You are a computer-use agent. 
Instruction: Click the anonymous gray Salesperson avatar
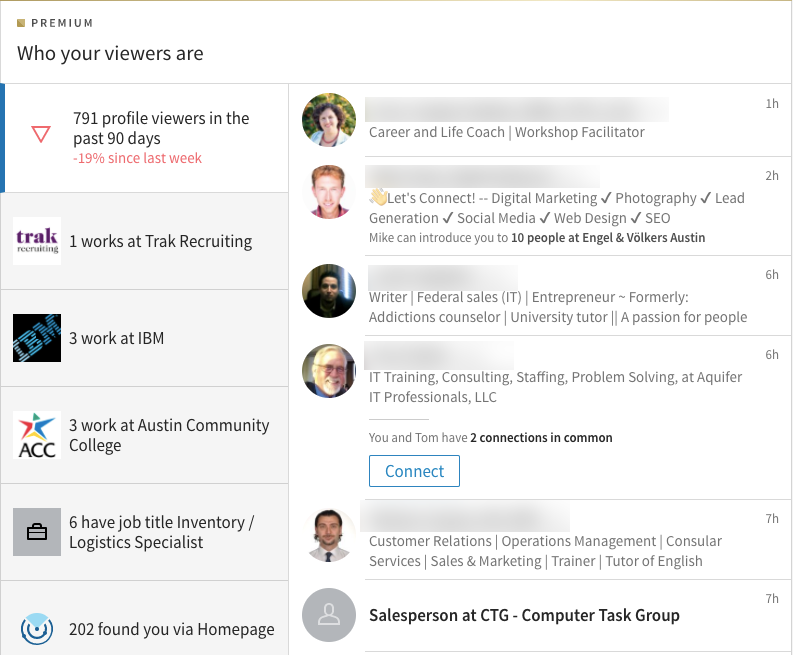(329, 615)
